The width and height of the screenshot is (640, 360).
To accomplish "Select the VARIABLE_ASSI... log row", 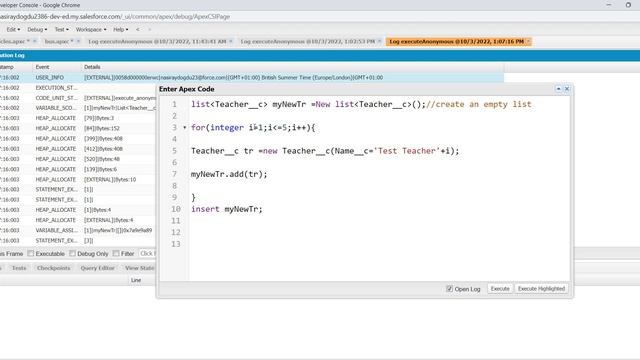I will (x=78, y=230).
